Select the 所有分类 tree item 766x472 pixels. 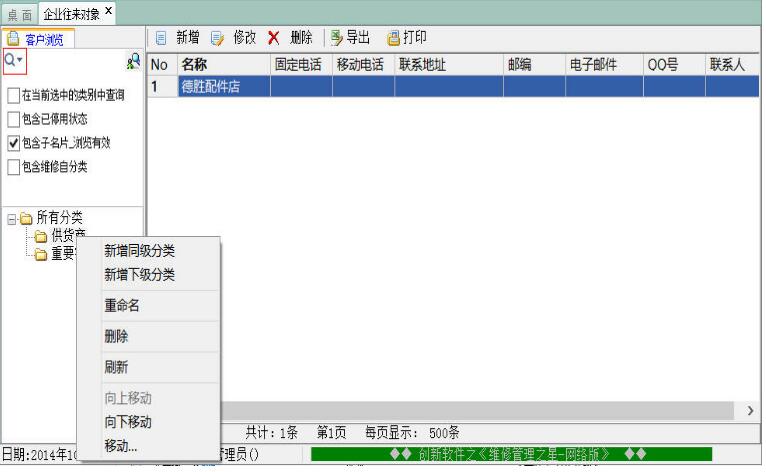[x=60, y=217]
